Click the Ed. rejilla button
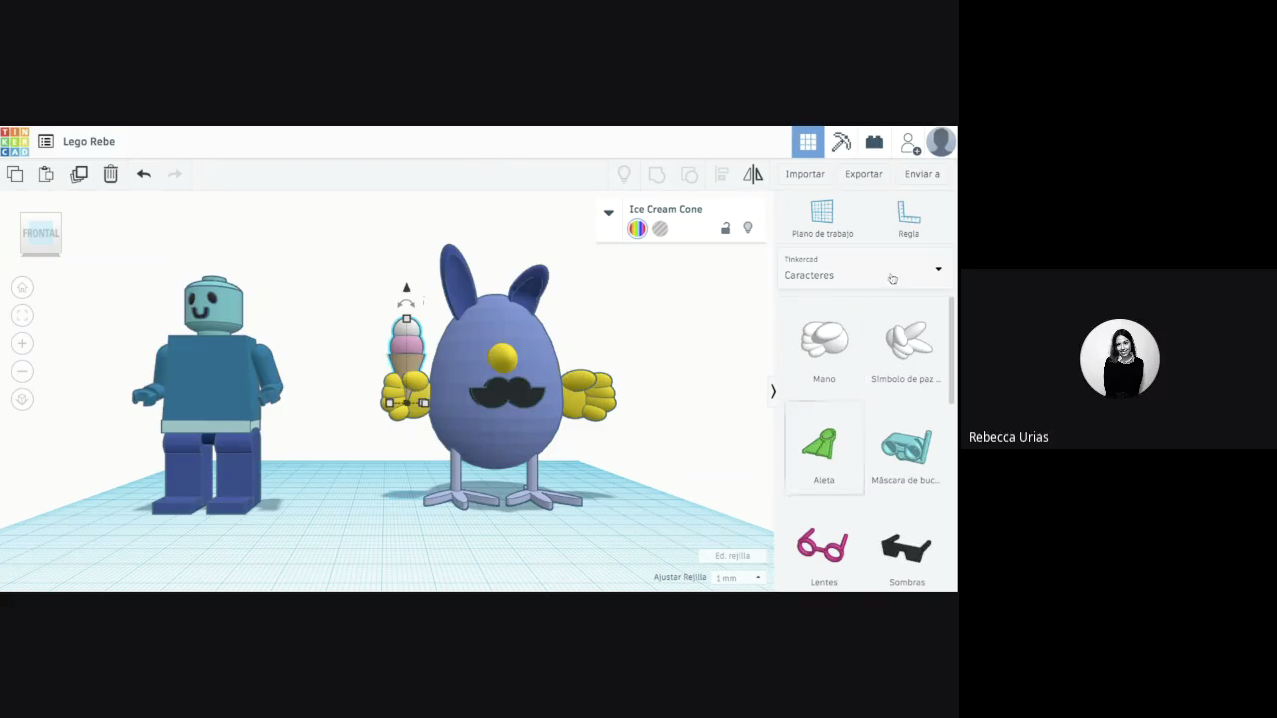1277x718 pixels. coord(733,556)
